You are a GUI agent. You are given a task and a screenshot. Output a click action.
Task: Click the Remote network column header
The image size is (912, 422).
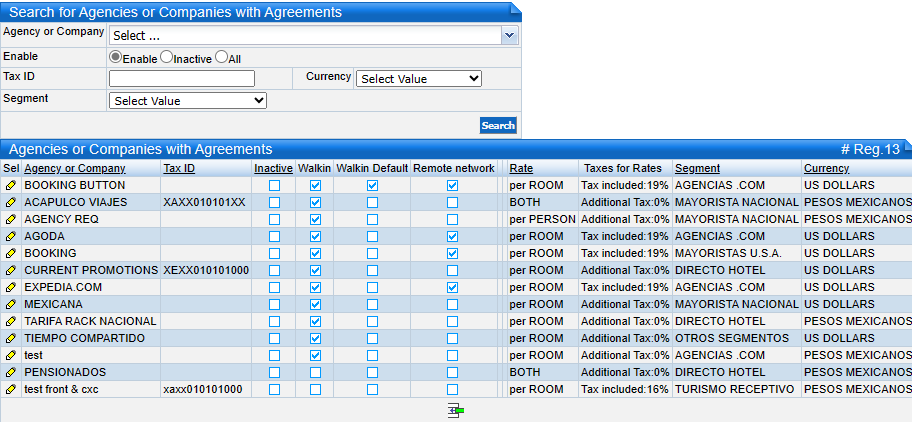454,169
